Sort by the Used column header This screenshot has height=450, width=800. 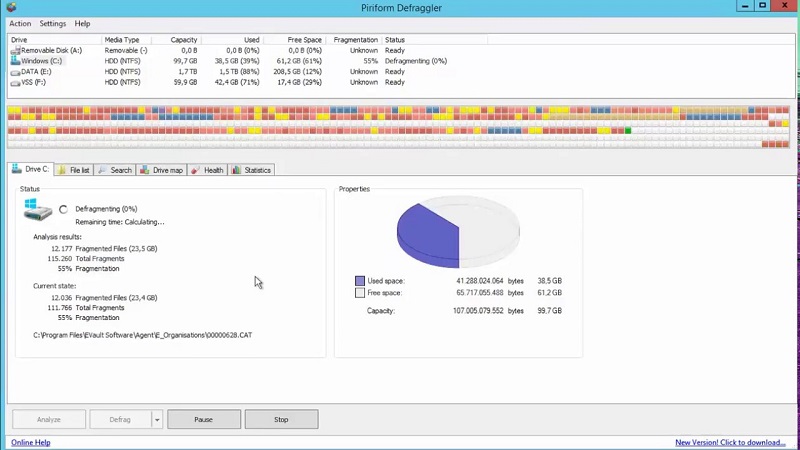pos(232,40)
